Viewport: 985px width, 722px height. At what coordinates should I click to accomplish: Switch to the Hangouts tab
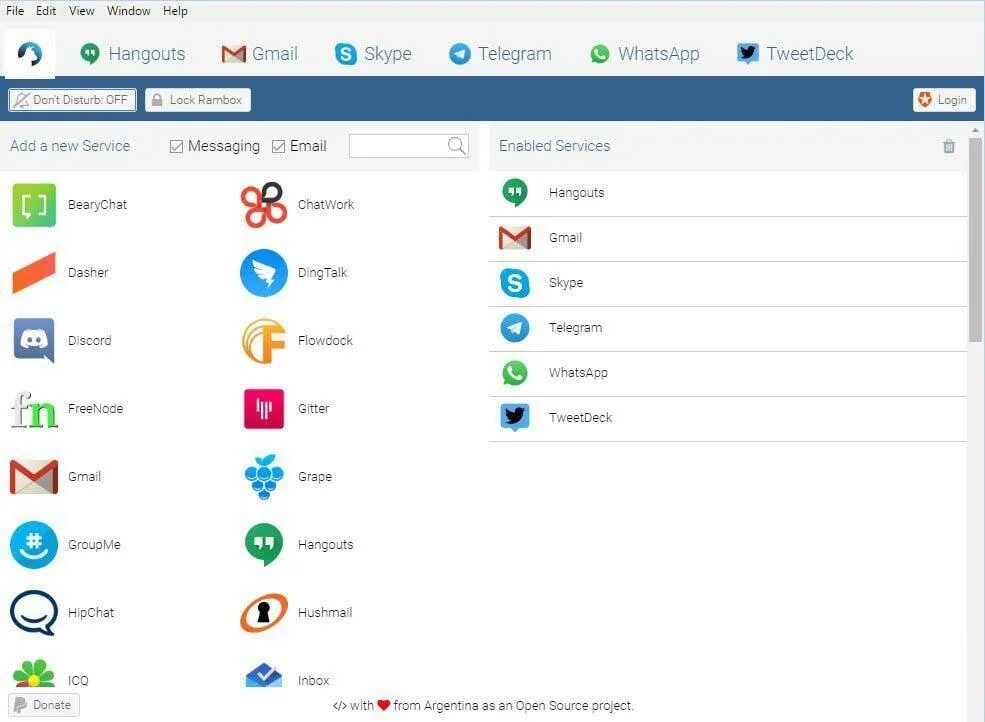tap(133, 53)
